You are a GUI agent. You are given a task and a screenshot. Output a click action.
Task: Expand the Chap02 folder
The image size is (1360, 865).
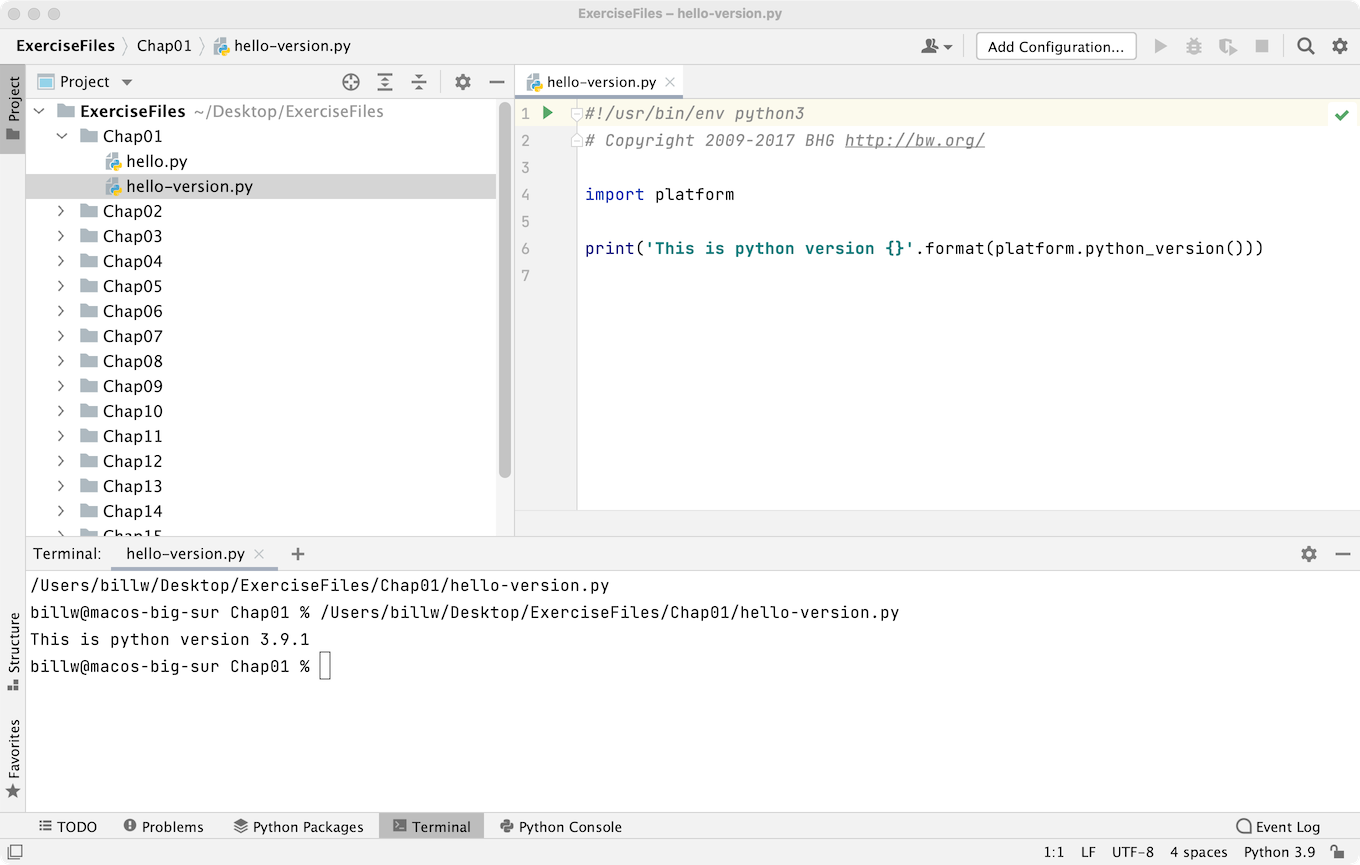coord(62,211)
